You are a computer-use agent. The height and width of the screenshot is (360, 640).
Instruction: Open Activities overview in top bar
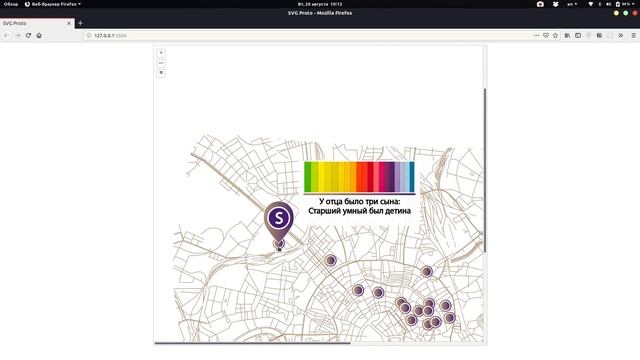[11, 4]
